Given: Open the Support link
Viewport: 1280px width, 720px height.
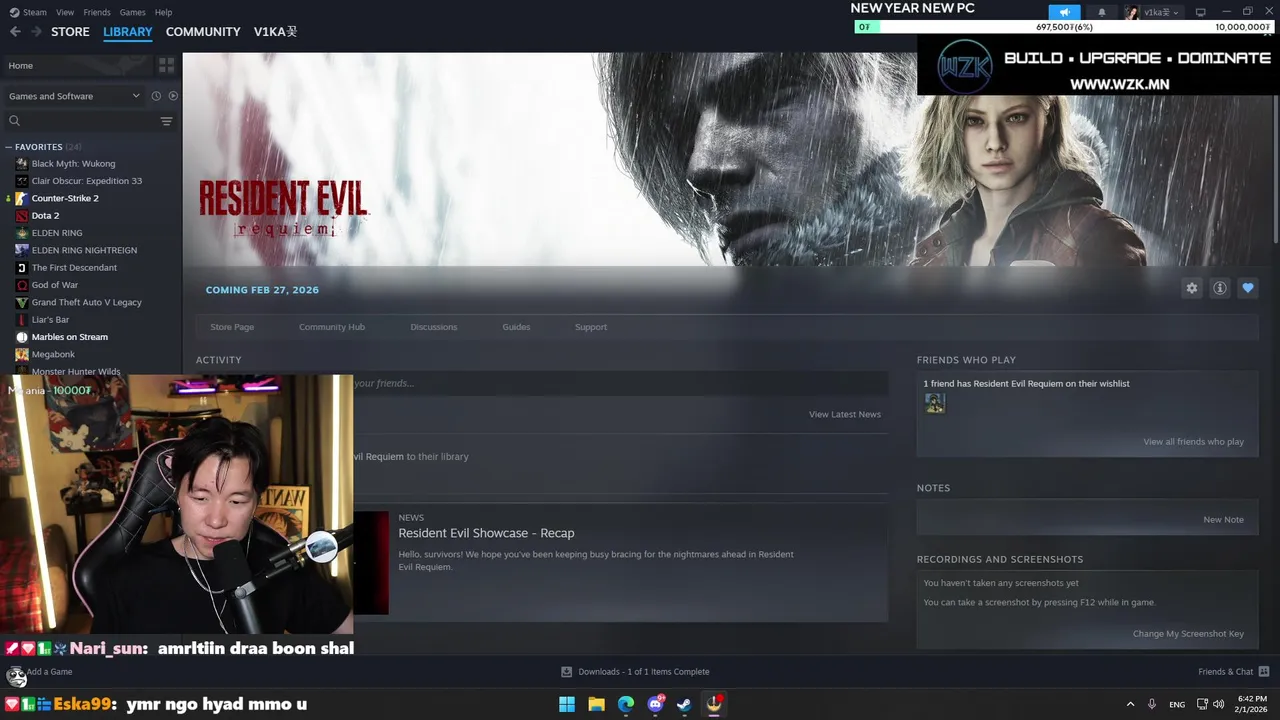Looking at the screenshot, I should 591,327.
